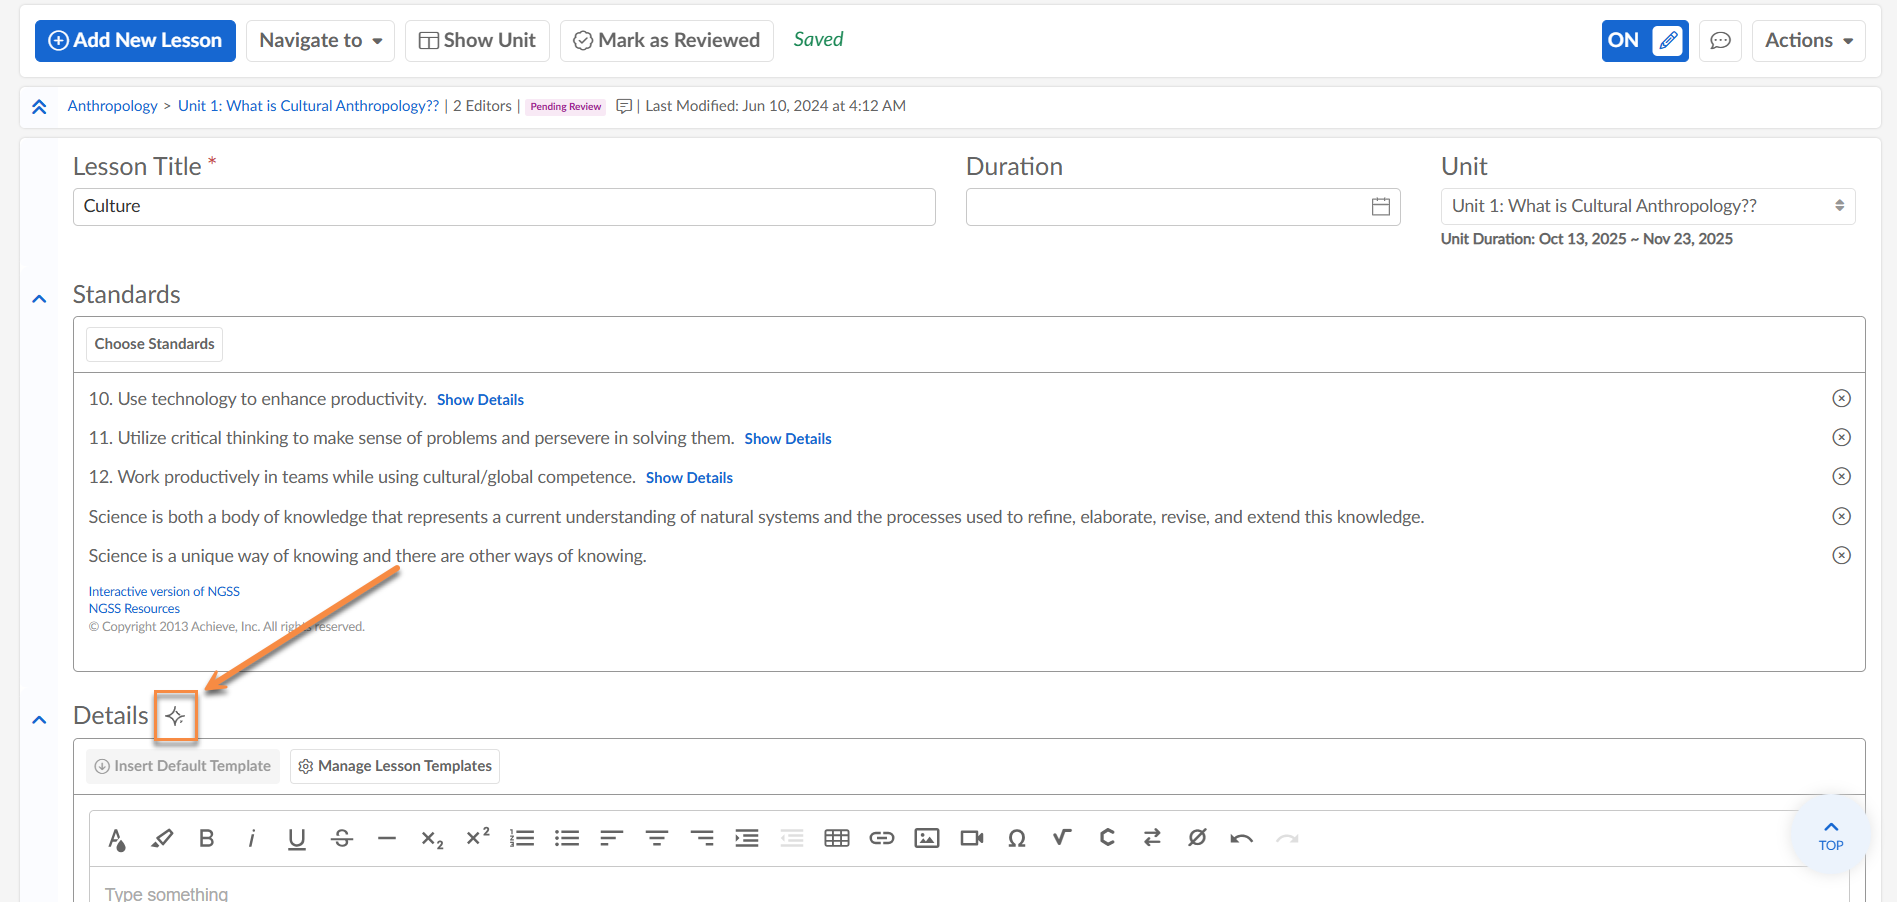Insert a table in the editor
This screenshot has width=1897, height=902.
[x=837, y=838]
